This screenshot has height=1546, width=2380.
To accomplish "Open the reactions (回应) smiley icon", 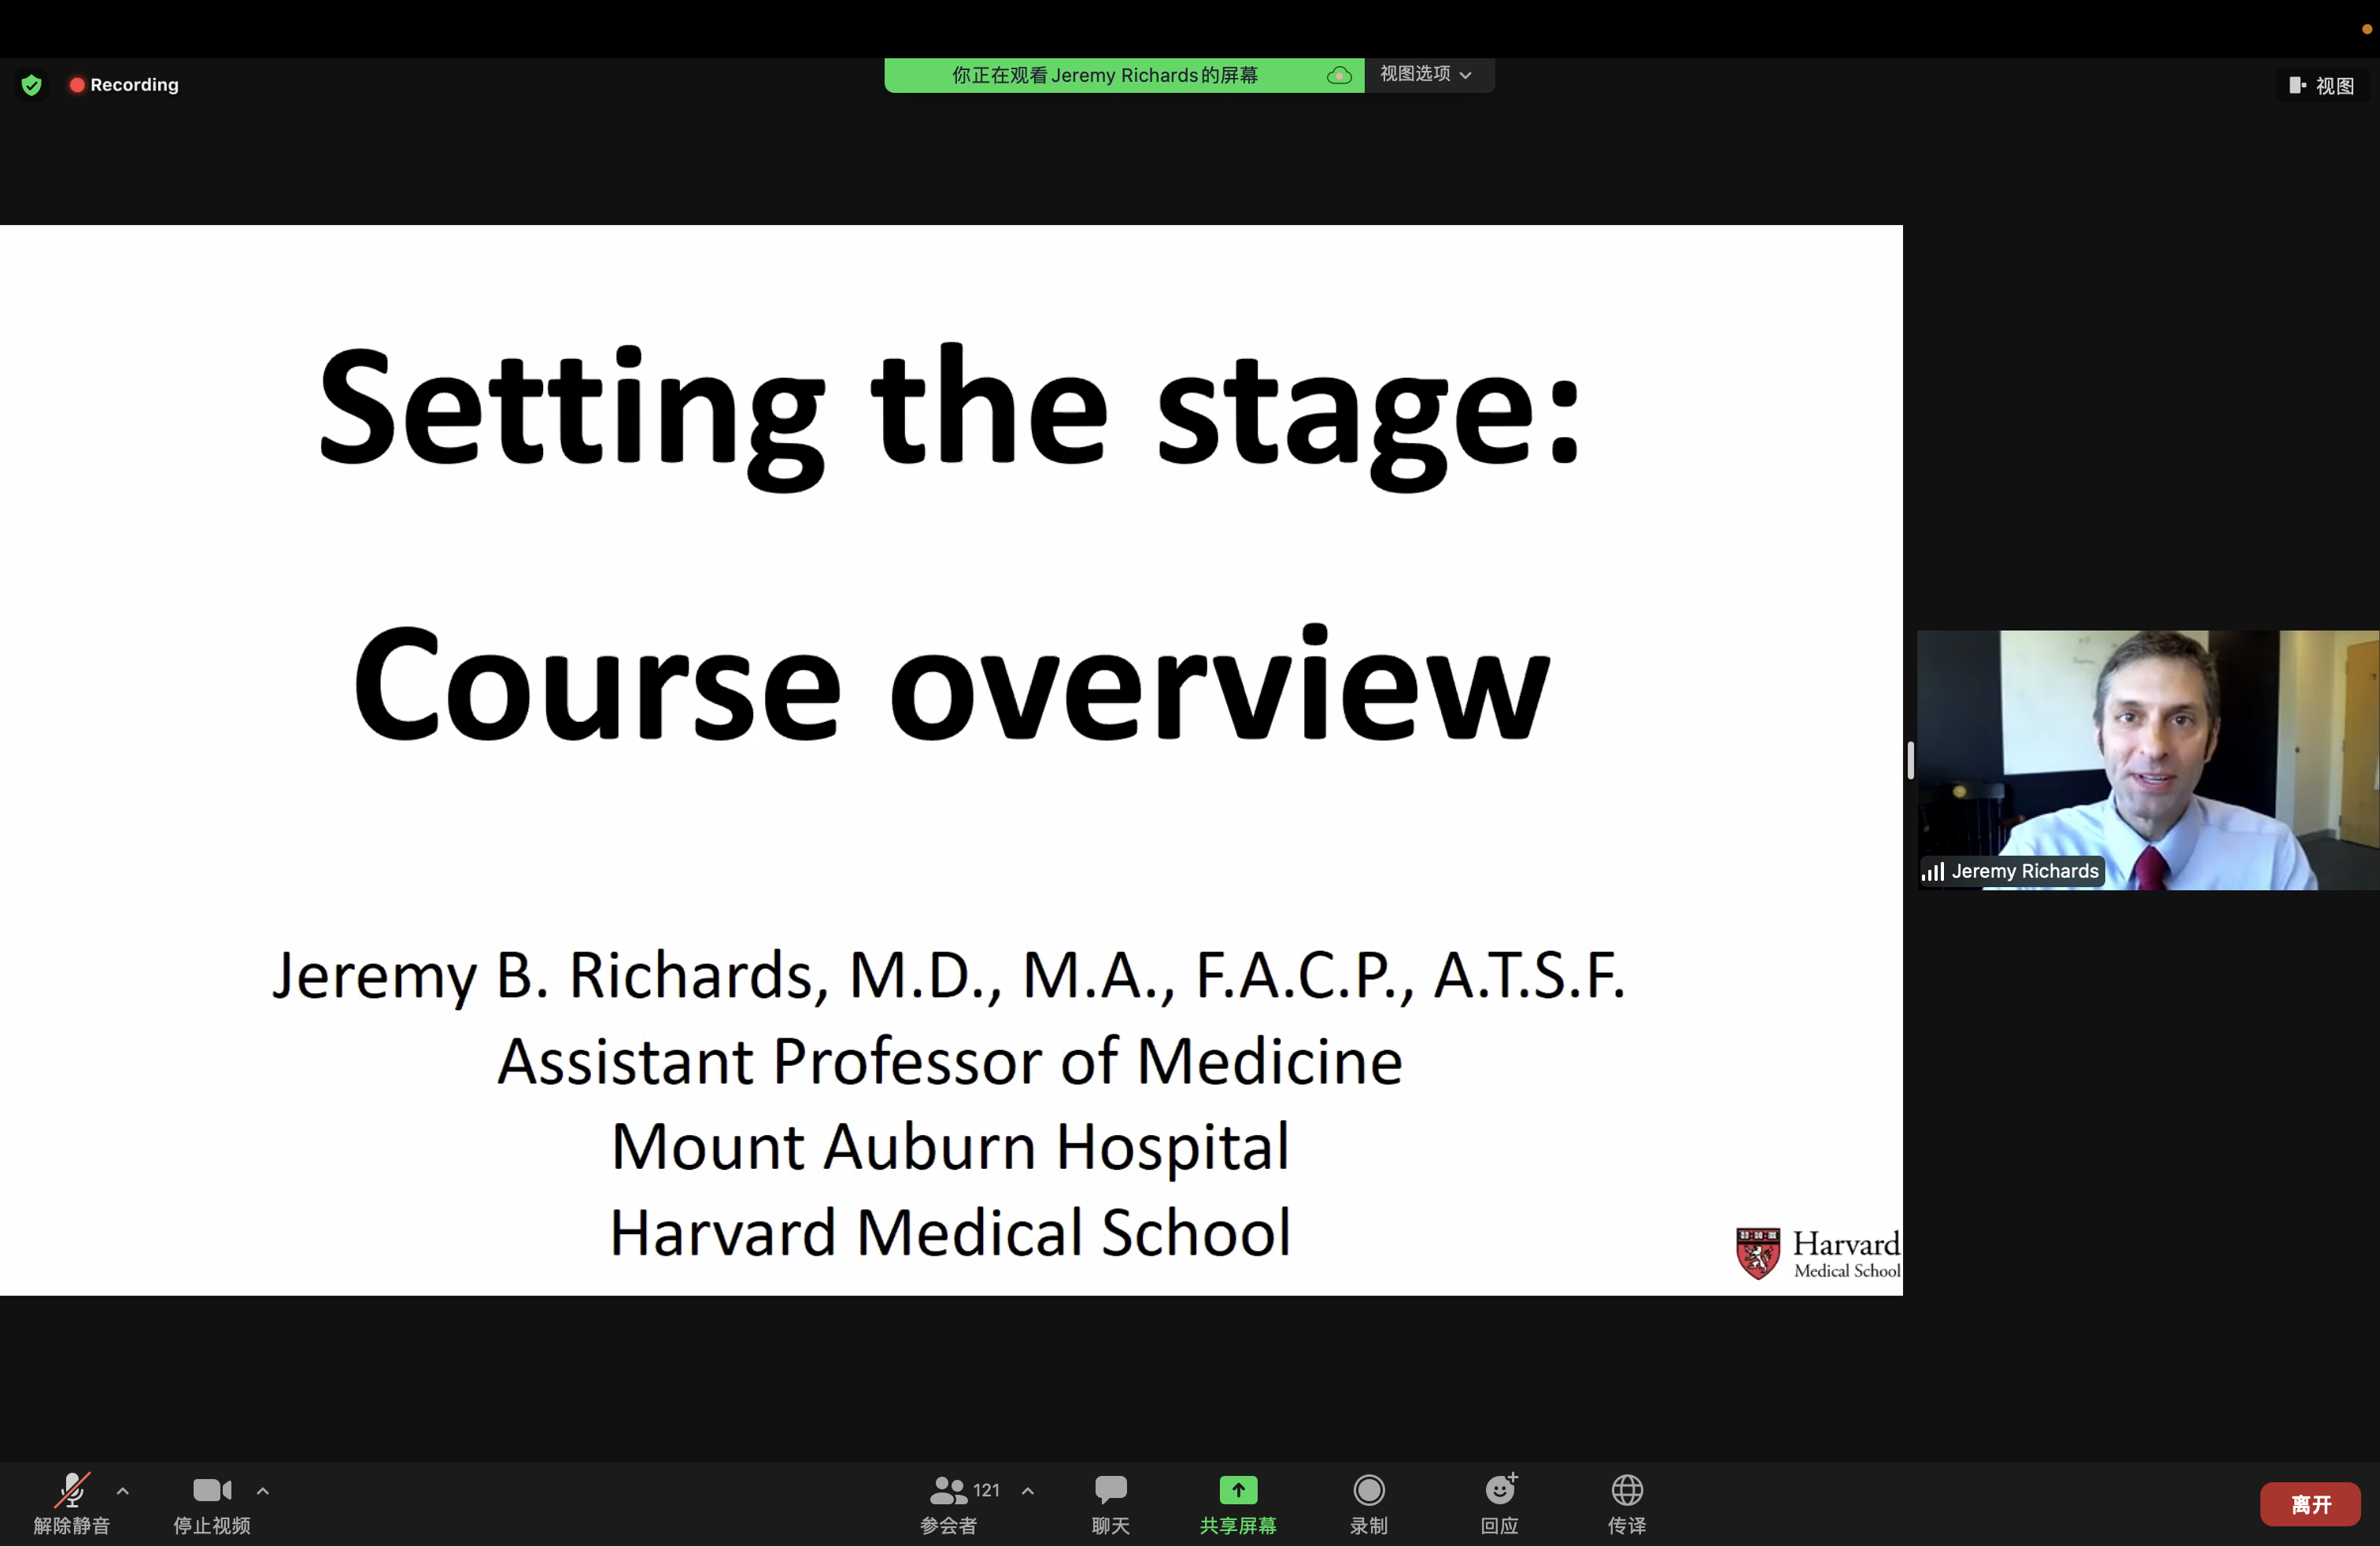I will pyautogui.click(x=1499, y=1490).
